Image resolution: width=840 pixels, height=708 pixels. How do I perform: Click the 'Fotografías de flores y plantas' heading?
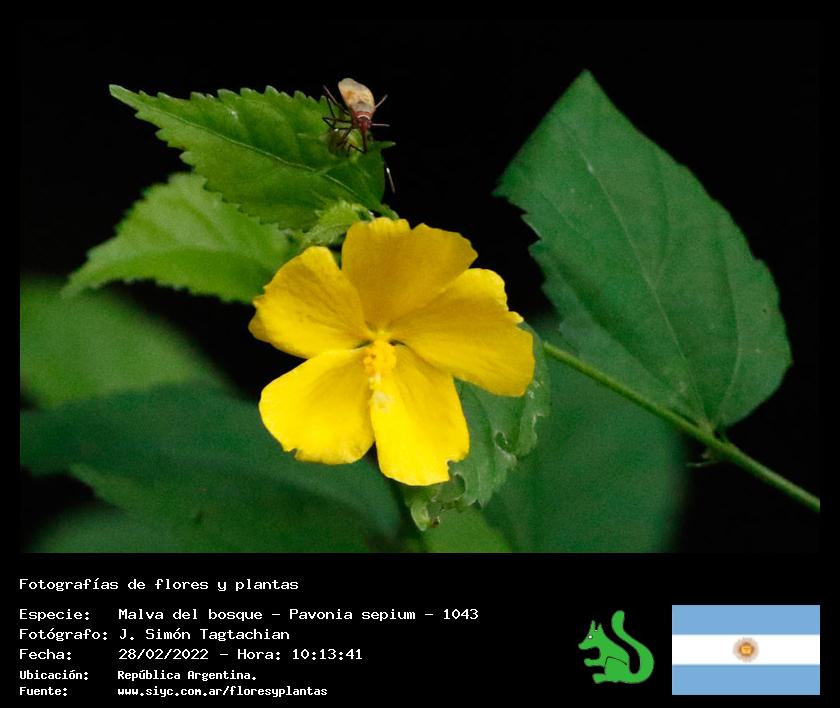[x=159, y=584]
